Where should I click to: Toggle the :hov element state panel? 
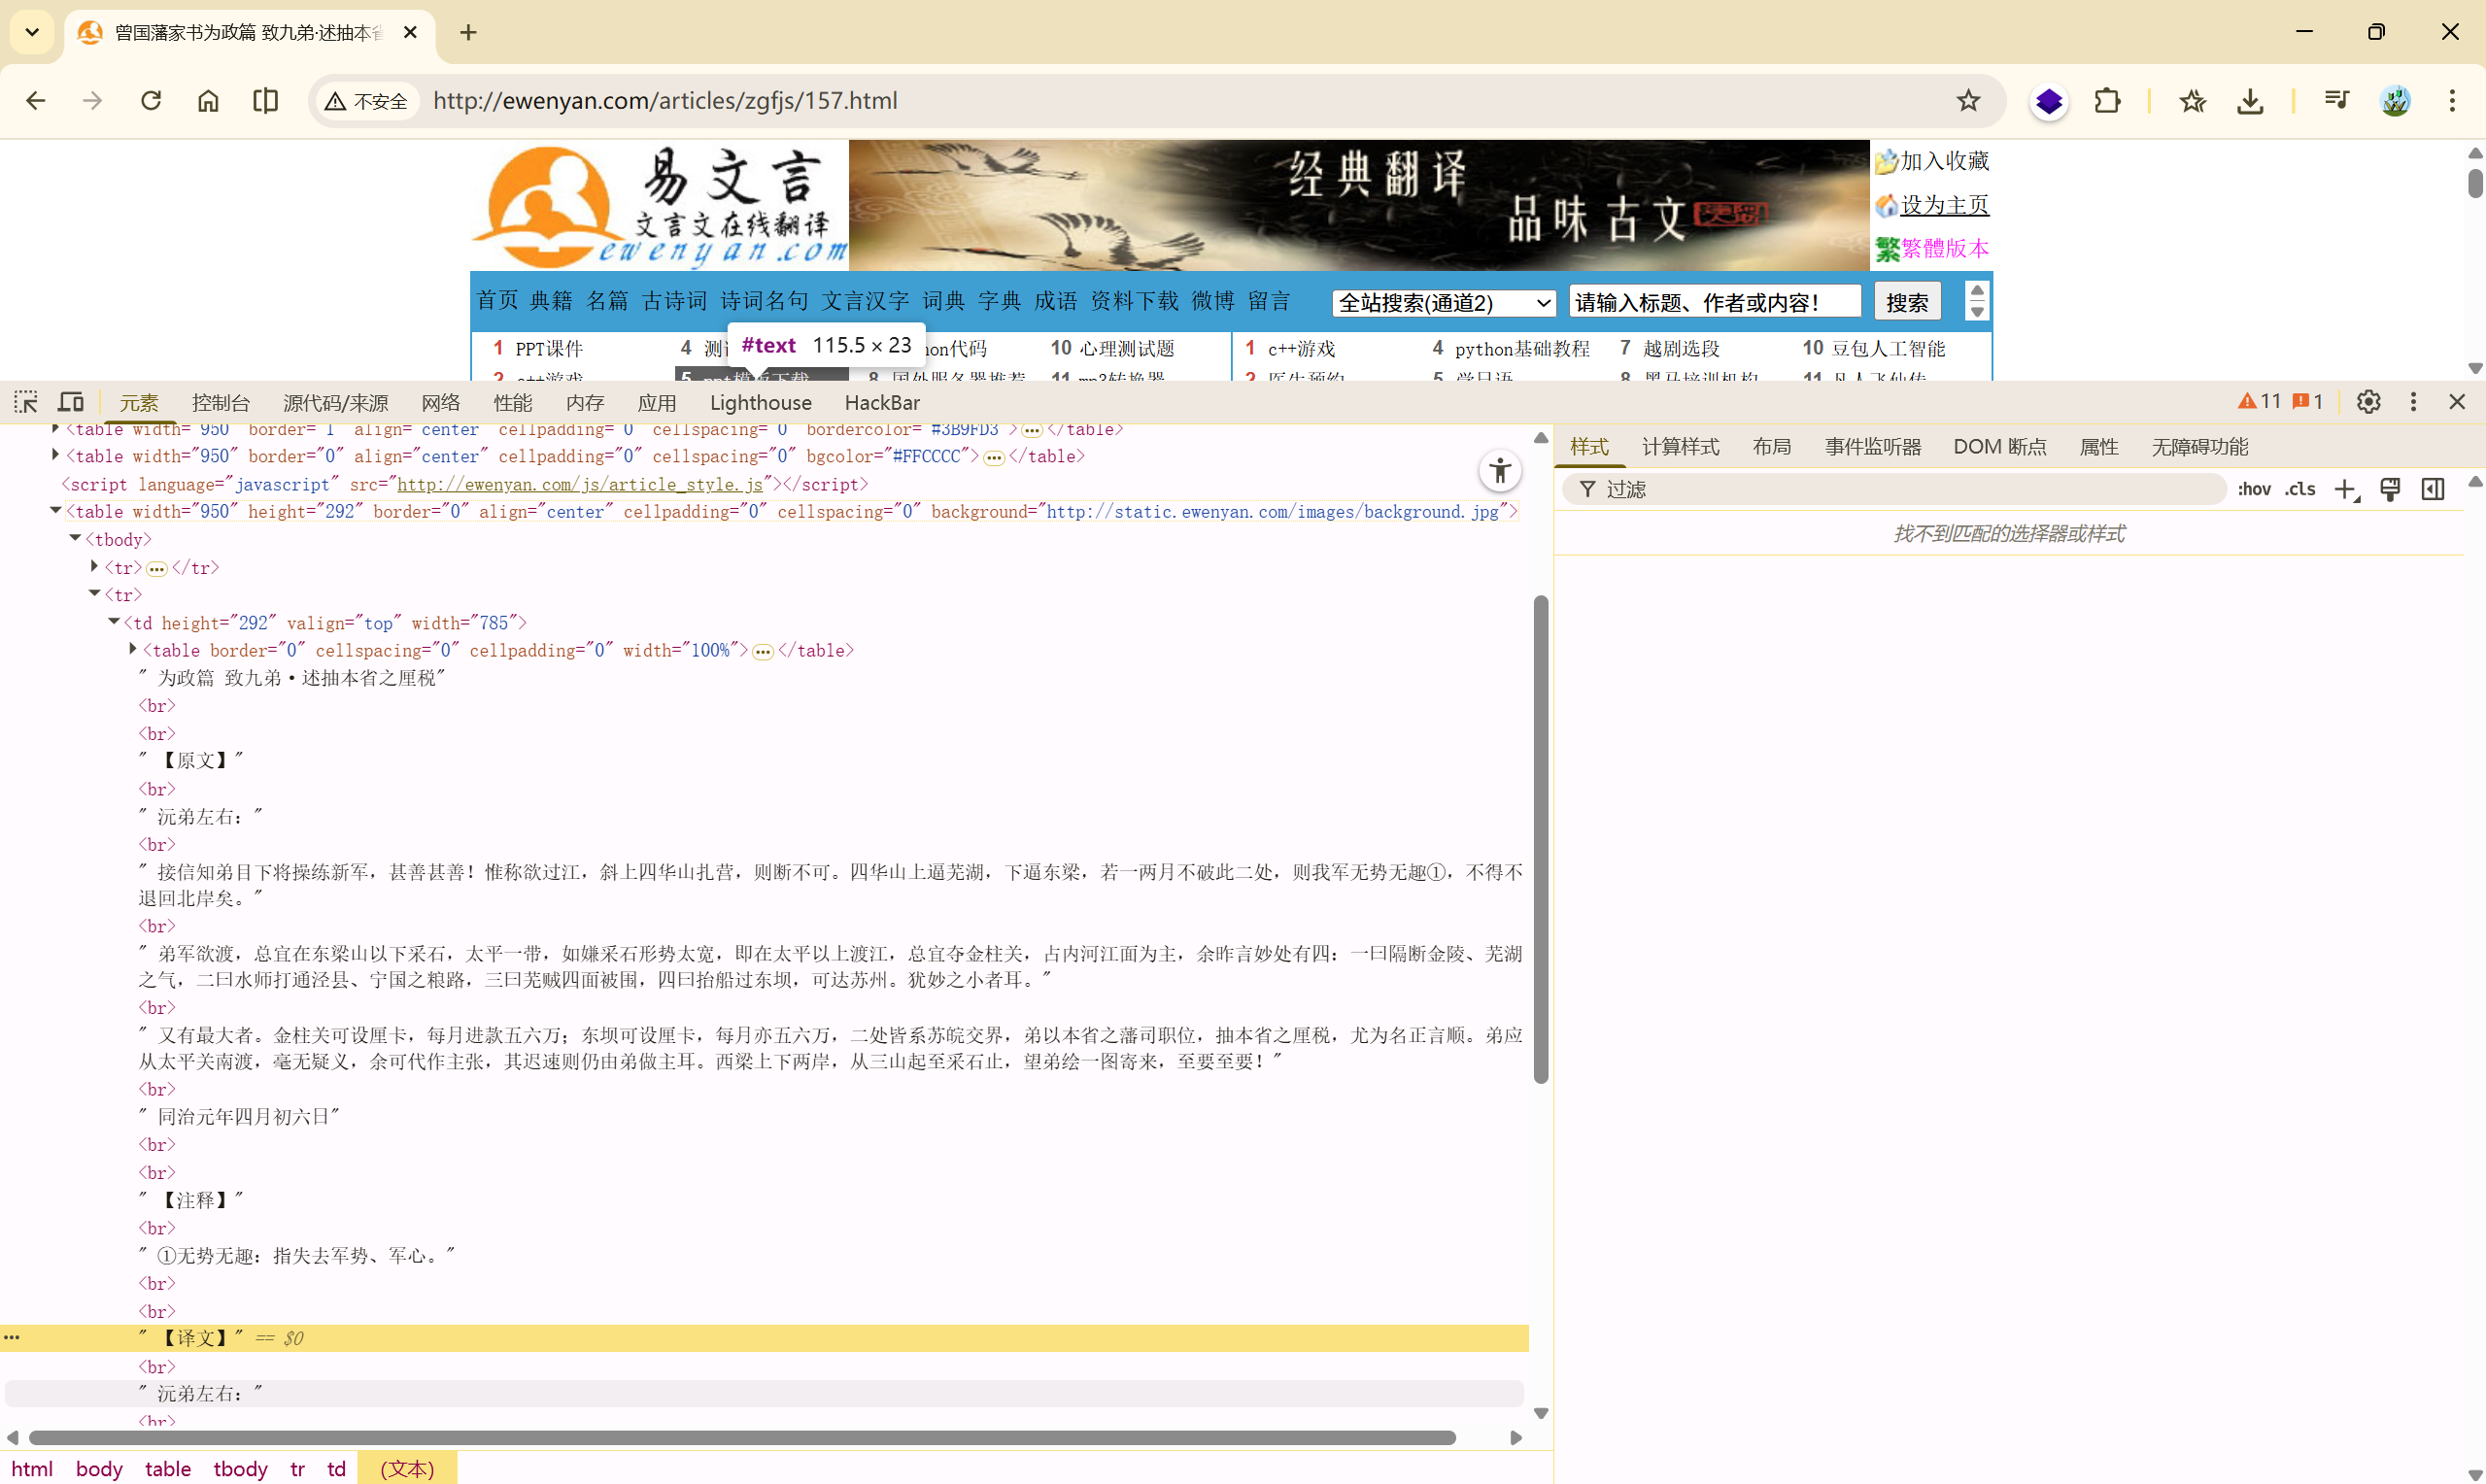click(x=2254, y=489)
